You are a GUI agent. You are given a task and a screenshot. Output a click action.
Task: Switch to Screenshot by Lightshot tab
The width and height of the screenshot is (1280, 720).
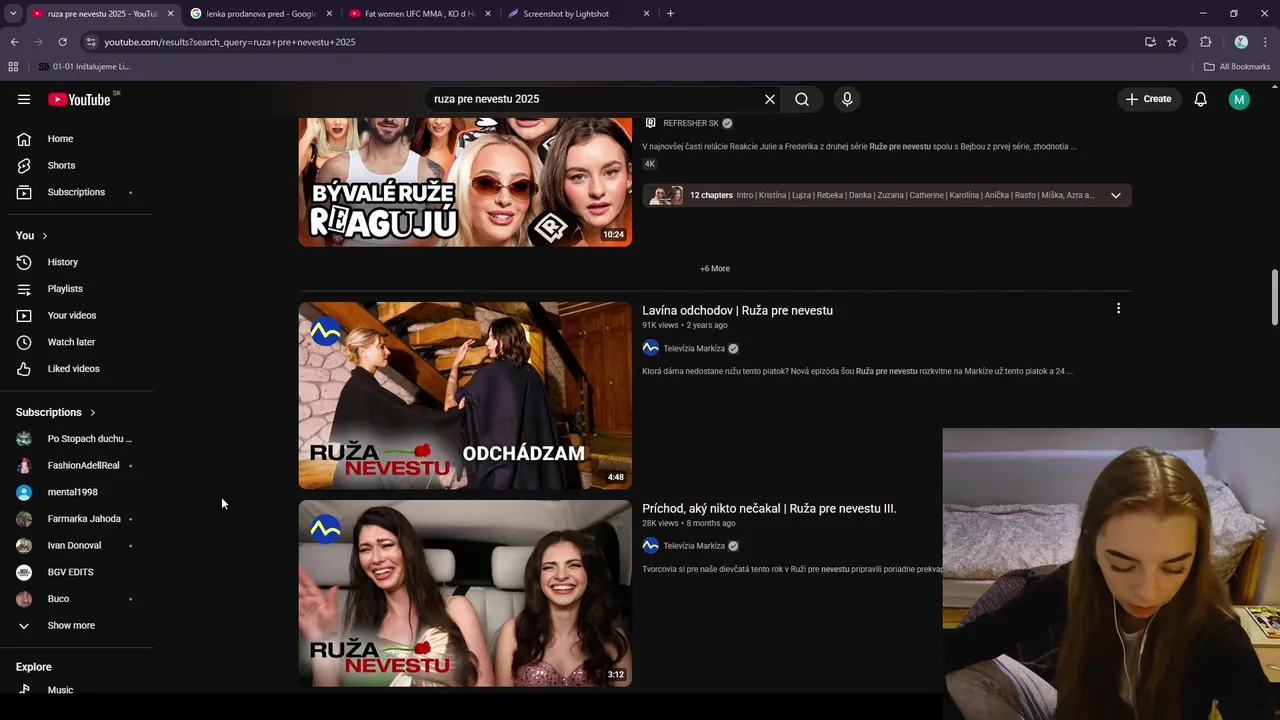coord(578,14)
